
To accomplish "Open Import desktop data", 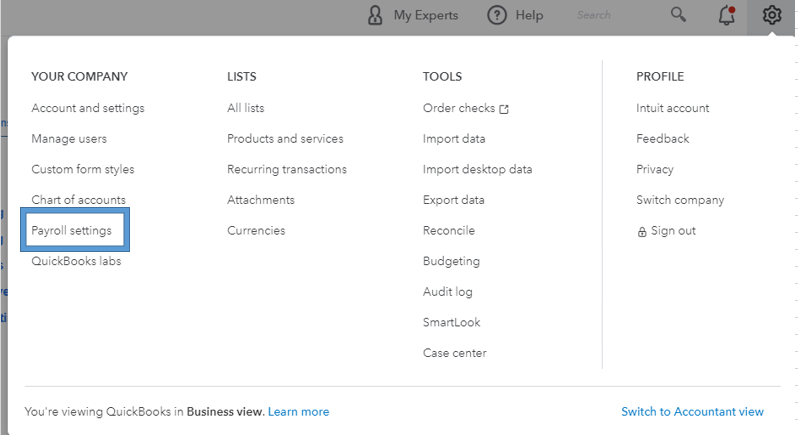I will point(478,170).
